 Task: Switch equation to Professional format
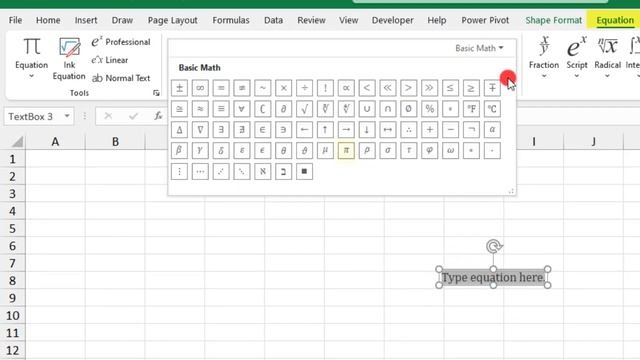[x=121, y=42]
